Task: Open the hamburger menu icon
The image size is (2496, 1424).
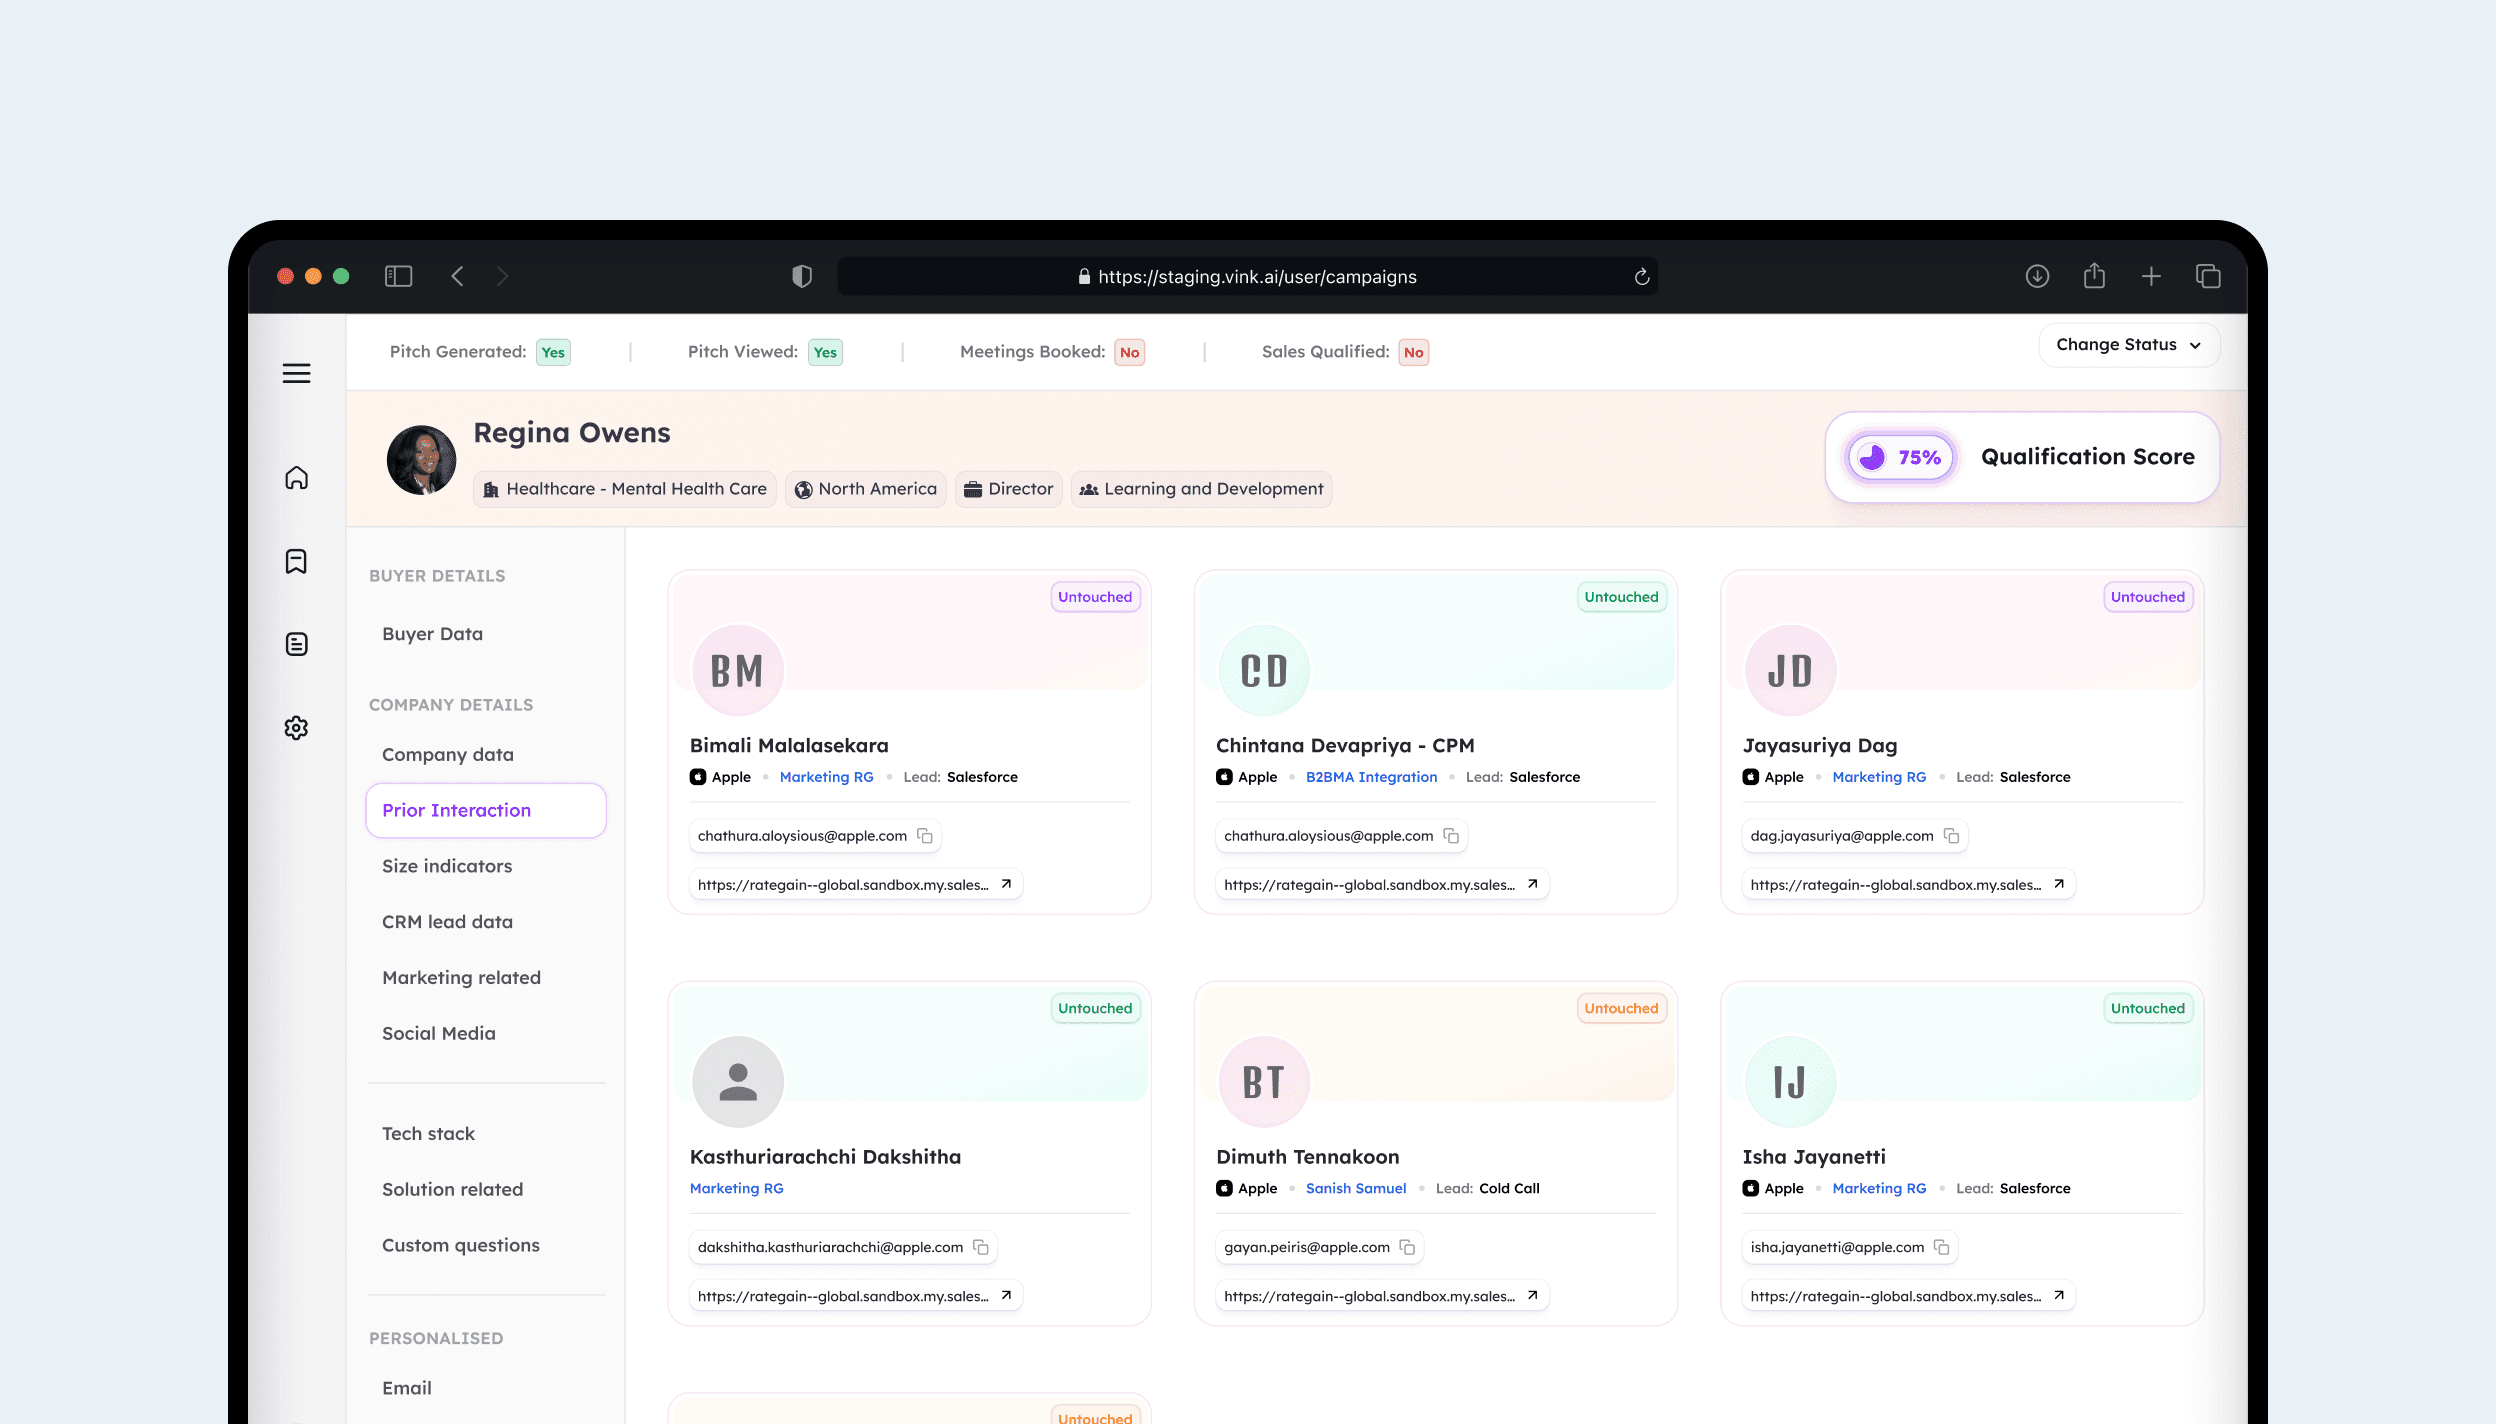Action: [296, 373]
